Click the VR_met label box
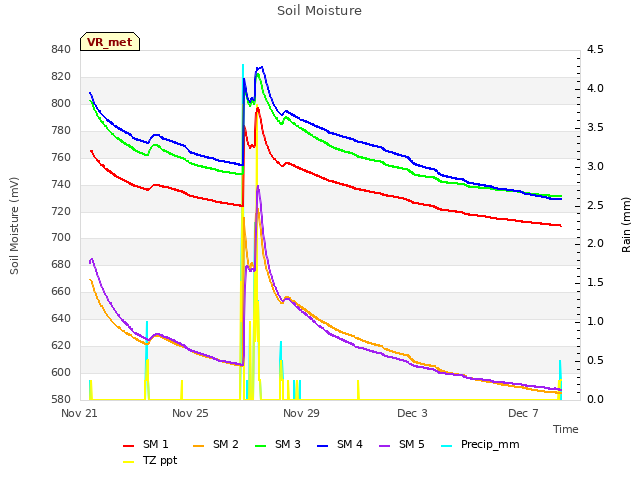Screen dimensions: 640x480 110,42
